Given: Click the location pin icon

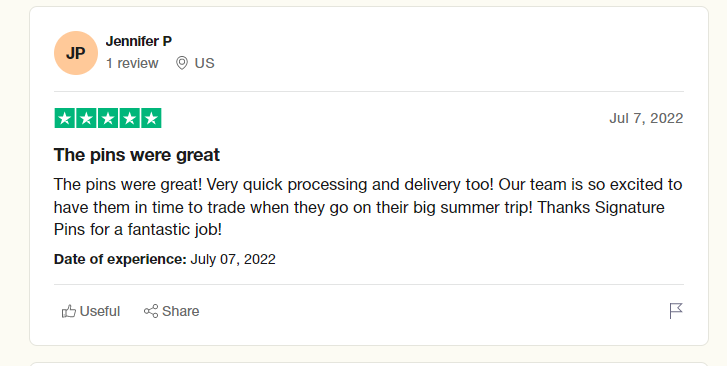Looking at the screenshot, I should (x=182, y=63).
